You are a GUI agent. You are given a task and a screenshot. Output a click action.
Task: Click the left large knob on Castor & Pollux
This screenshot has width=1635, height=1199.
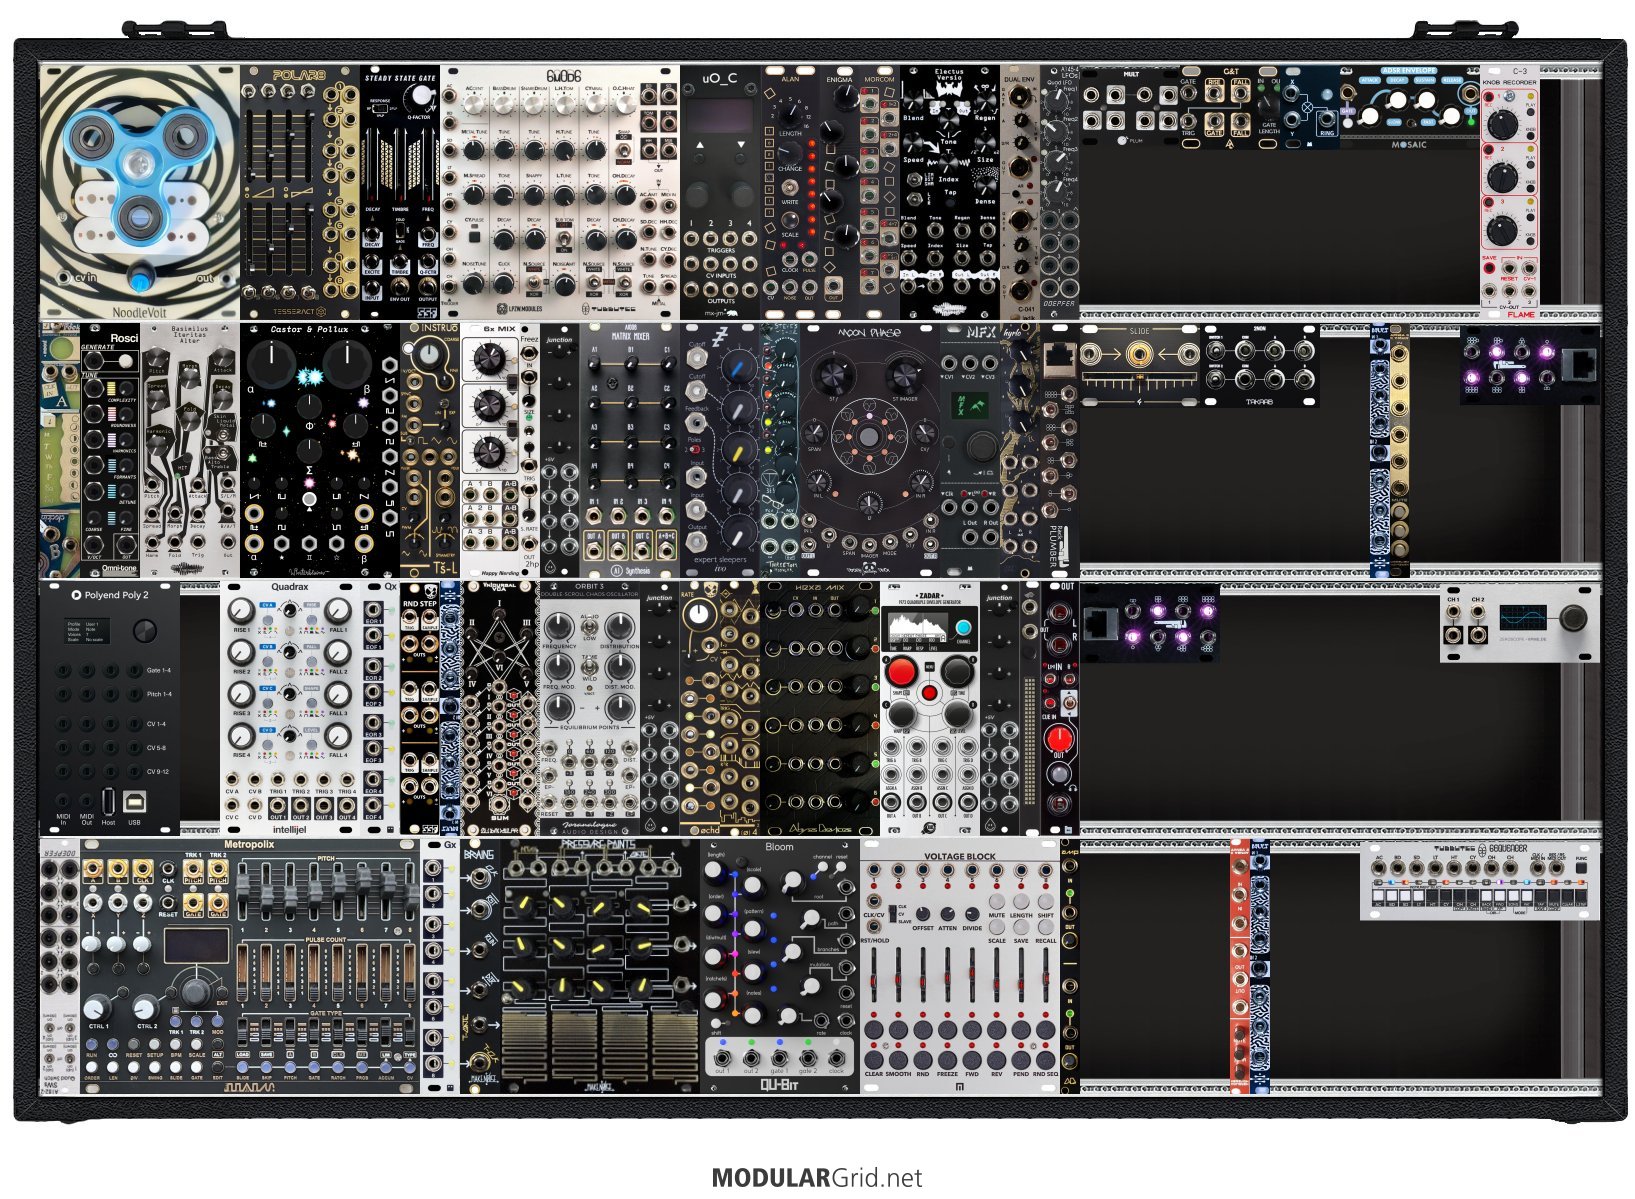272,365
